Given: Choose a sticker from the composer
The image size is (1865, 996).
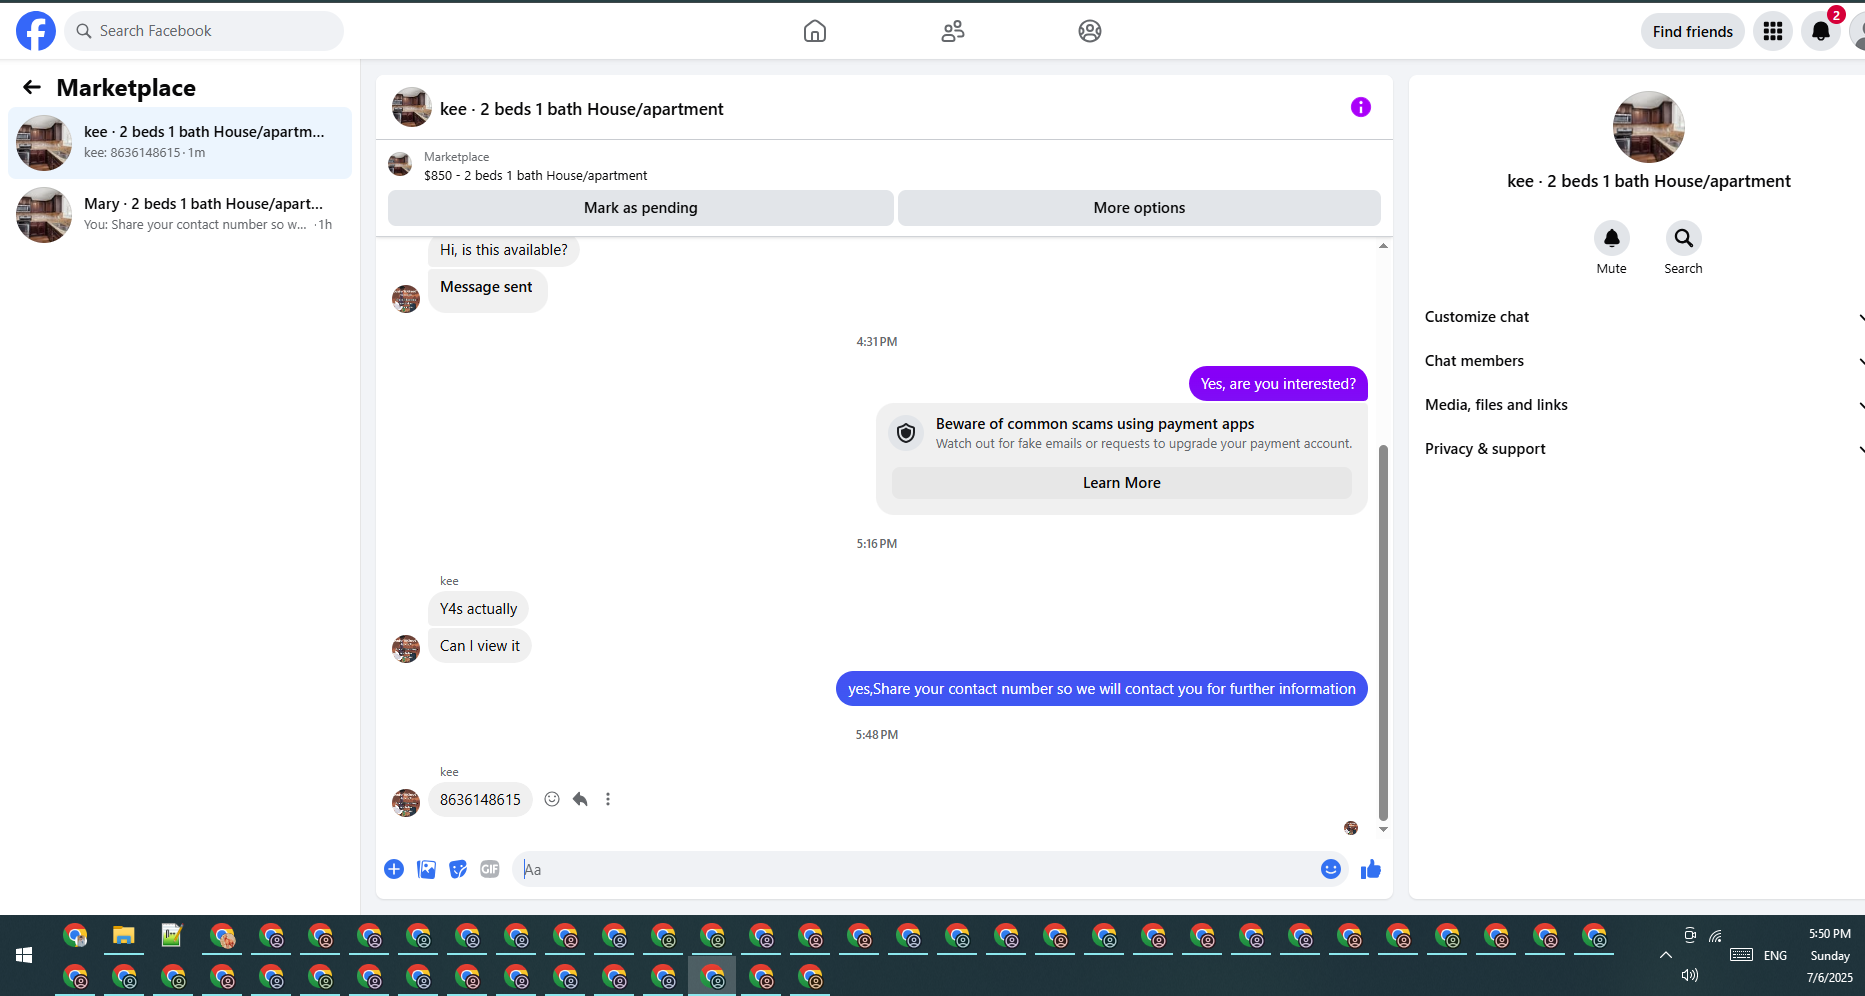Looking at the screenshot, I should click(458, 869).
